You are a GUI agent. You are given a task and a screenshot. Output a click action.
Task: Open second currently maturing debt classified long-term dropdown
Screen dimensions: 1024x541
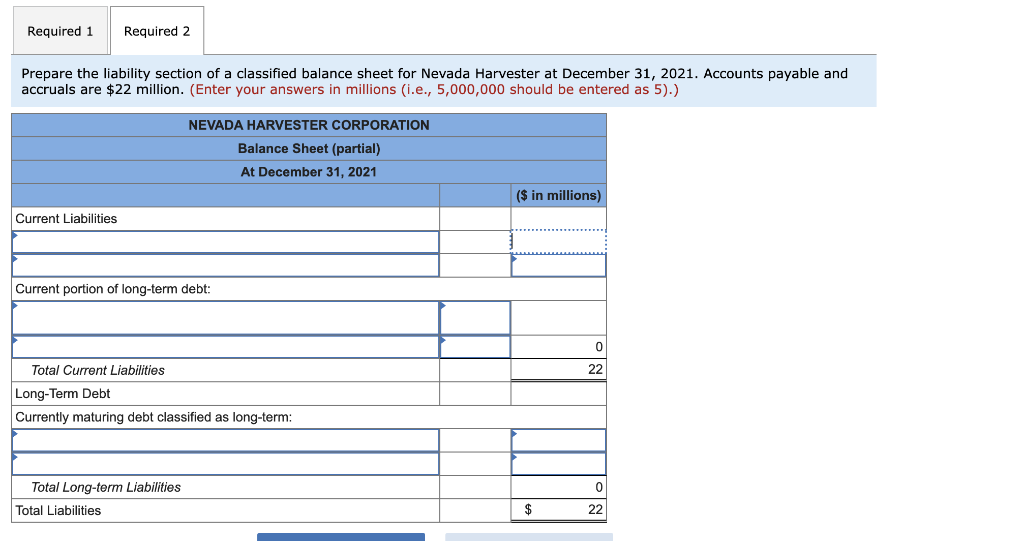click(225, 464)
